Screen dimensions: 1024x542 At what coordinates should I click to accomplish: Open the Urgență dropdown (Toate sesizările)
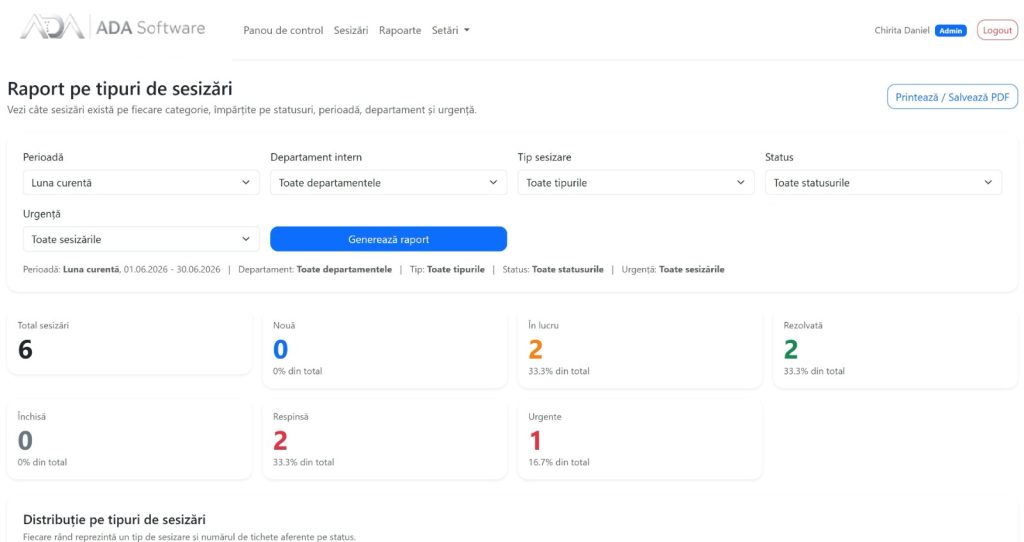coord(141,239)
